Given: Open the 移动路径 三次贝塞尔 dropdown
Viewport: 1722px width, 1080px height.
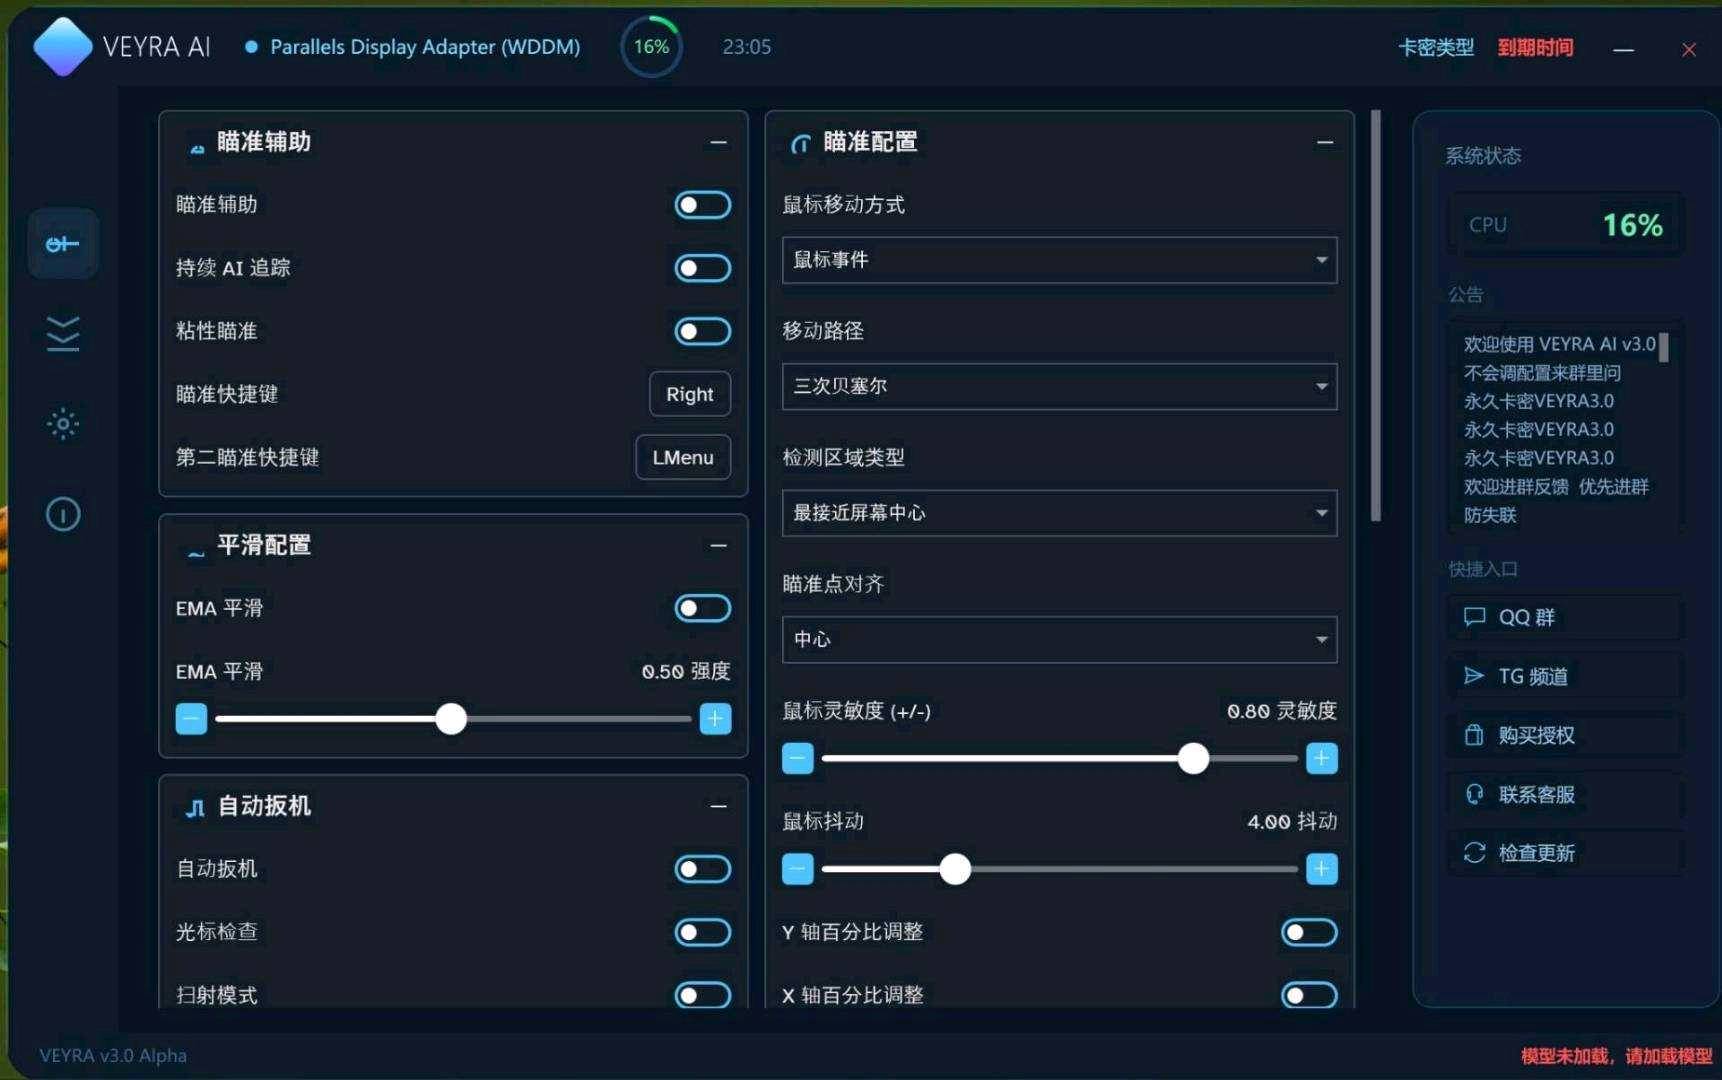Looking at the screenshot, I should (1059, 386).
